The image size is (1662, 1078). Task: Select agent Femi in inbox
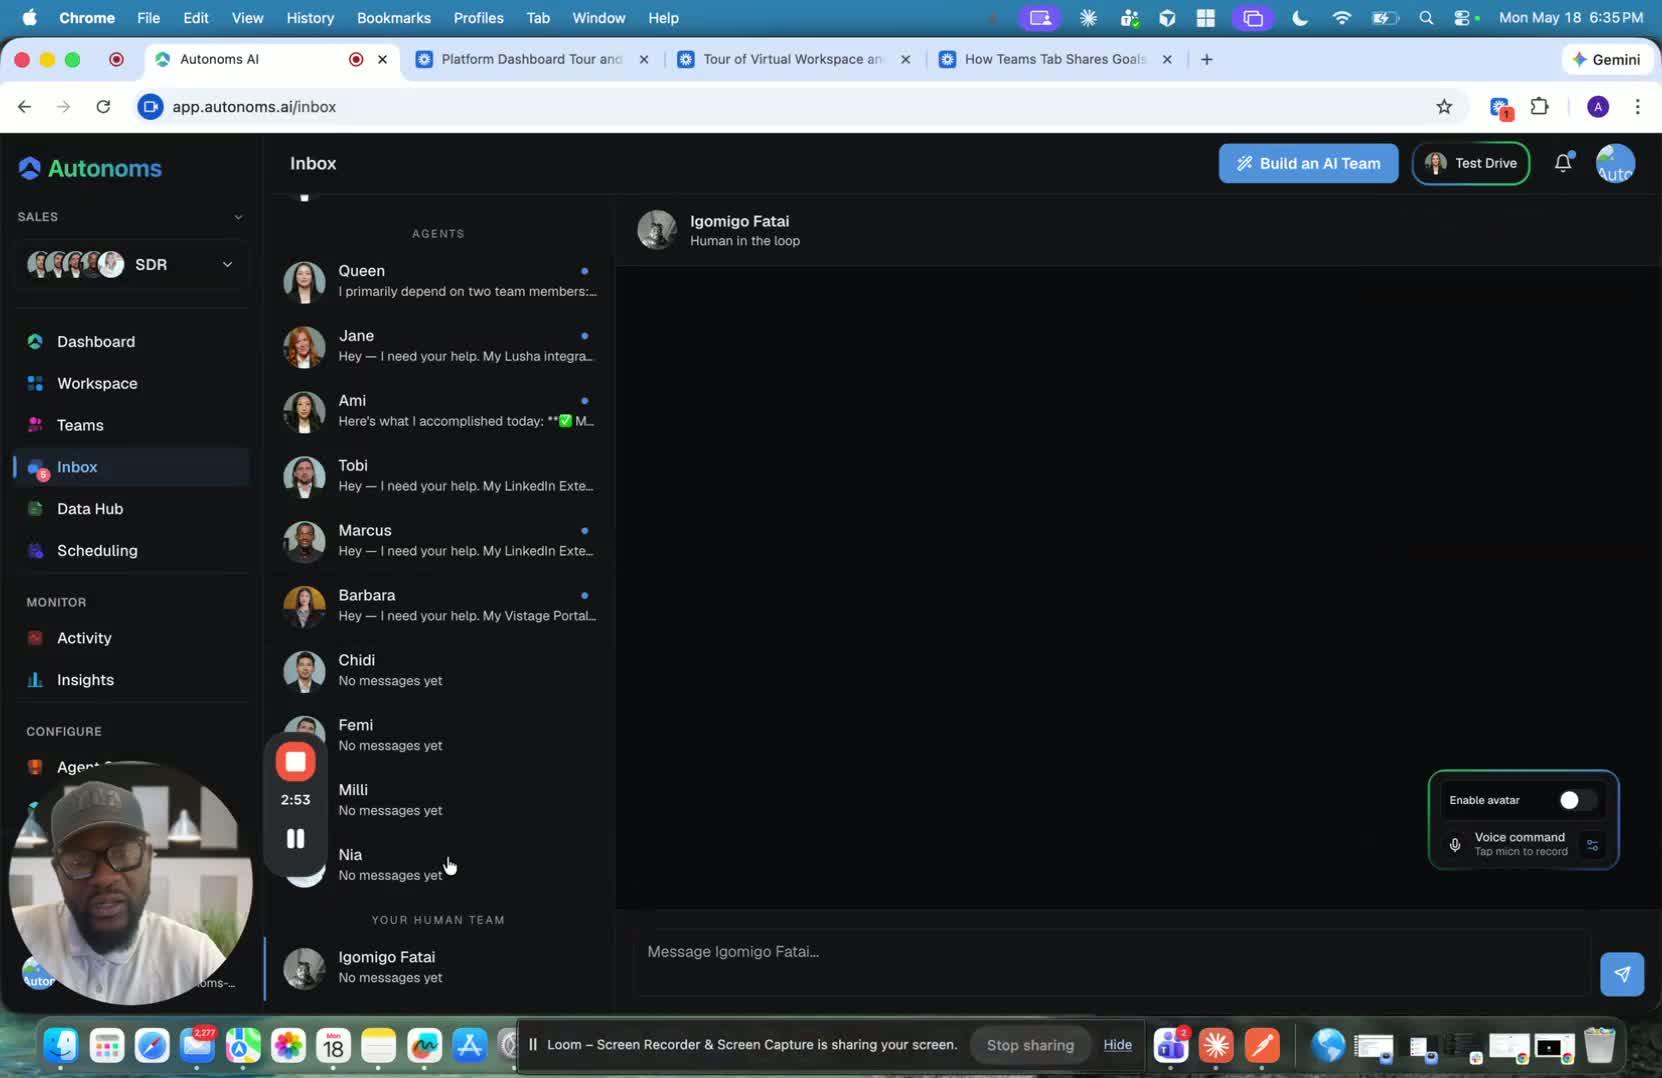pyautogui.click(x=440, y=736)
